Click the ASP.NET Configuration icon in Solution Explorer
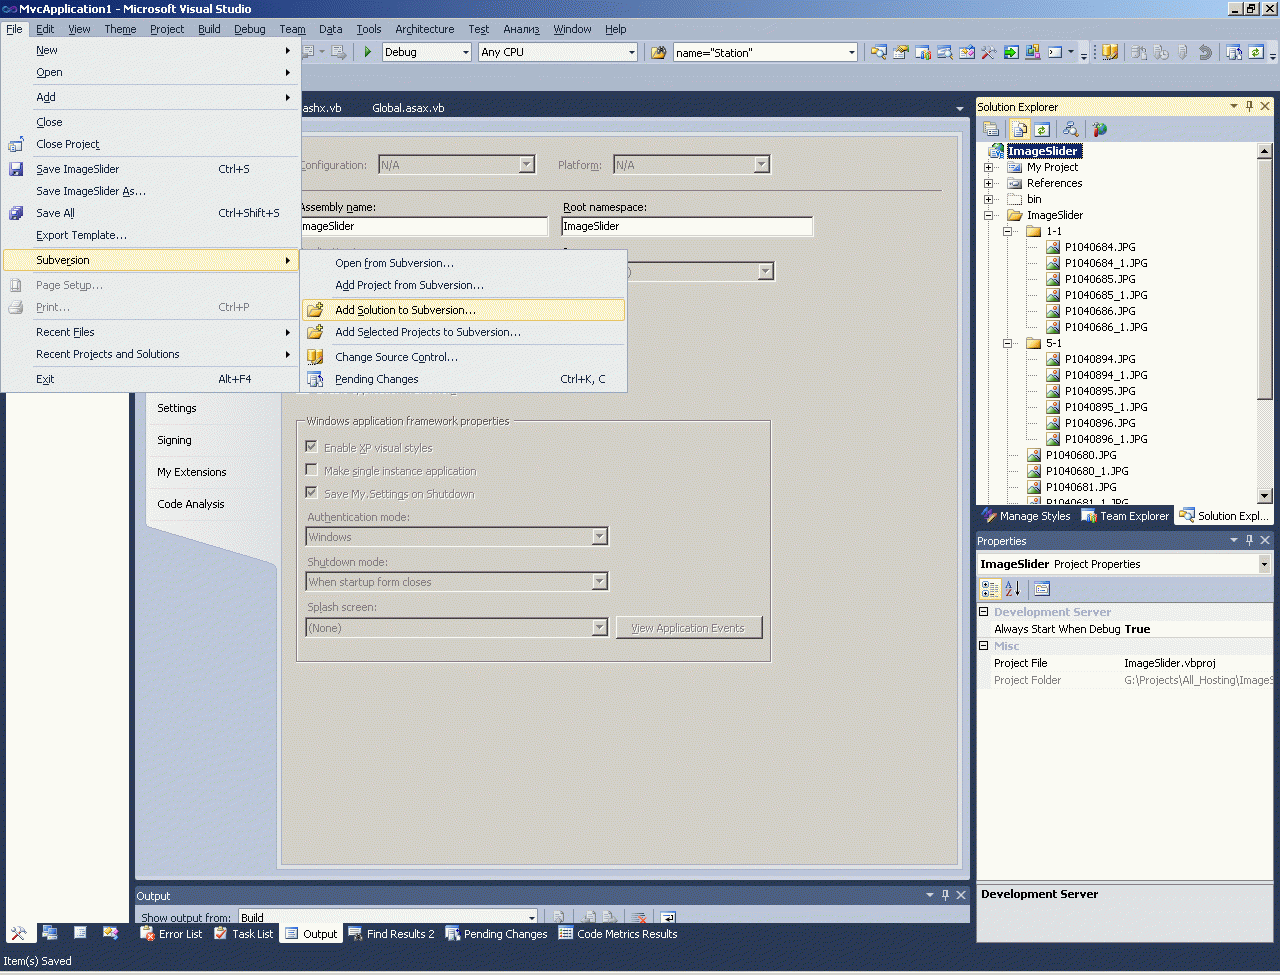 1100,129
